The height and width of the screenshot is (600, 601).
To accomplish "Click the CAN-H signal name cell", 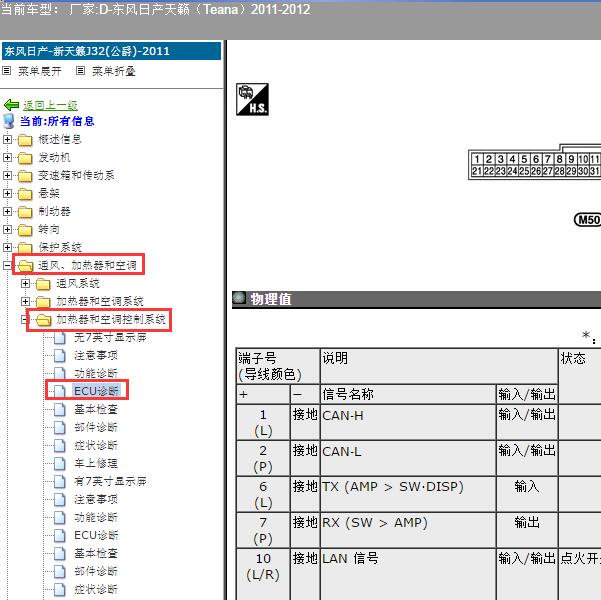I will 408,422.
